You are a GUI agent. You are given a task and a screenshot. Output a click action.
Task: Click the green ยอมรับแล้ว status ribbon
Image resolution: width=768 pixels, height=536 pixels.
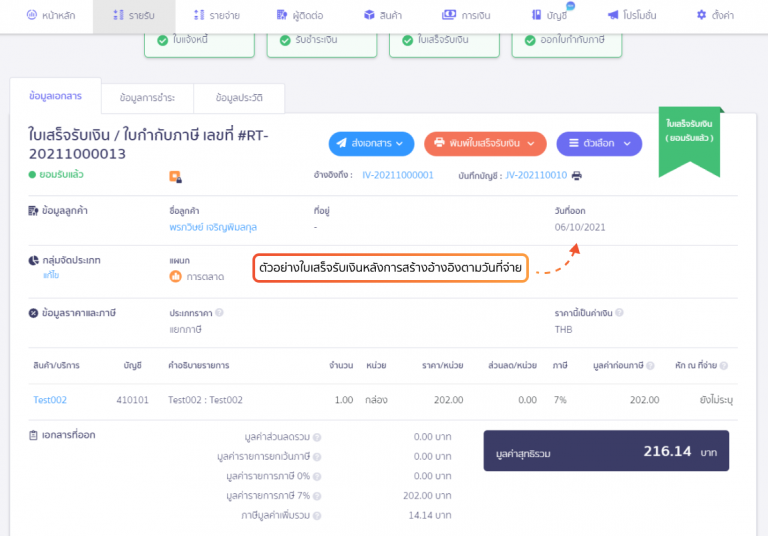689,137
